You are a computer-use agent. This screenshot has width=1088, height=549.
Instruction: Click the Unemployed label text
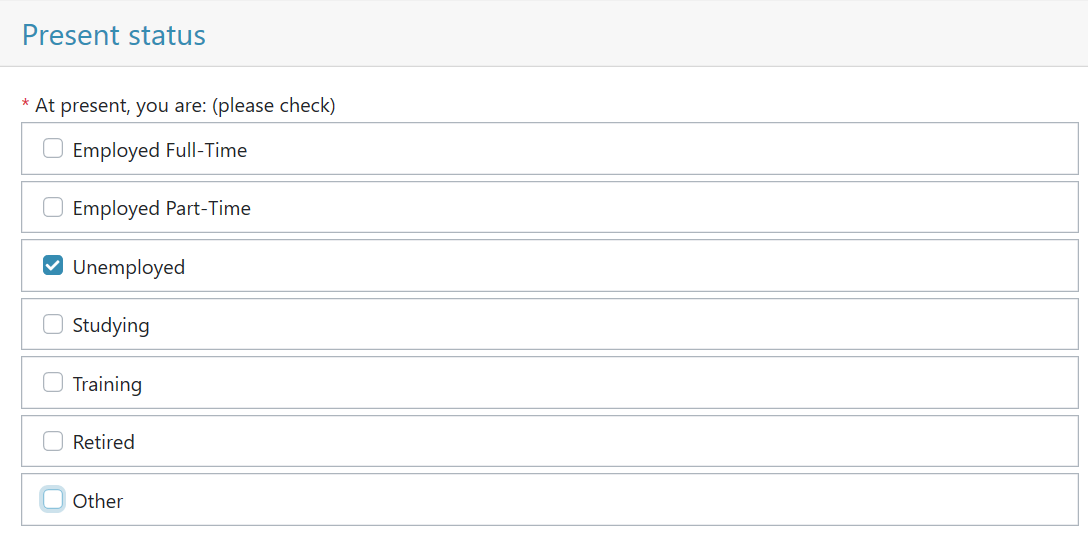click(129, 267)
